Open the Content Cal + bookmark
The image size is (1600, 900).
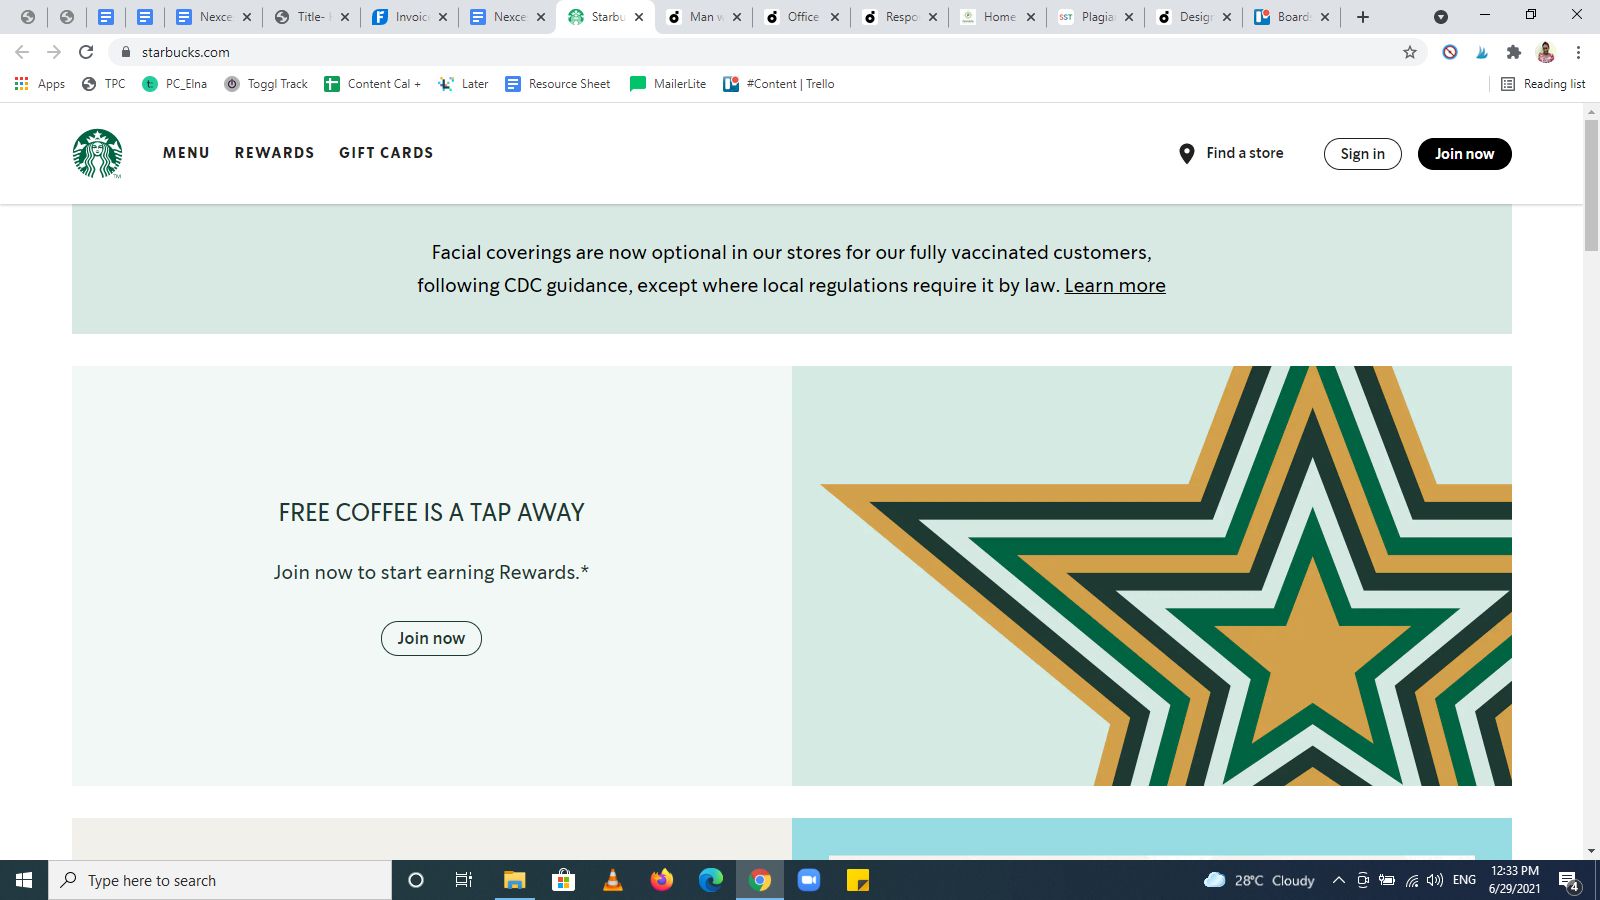point(372,84)
